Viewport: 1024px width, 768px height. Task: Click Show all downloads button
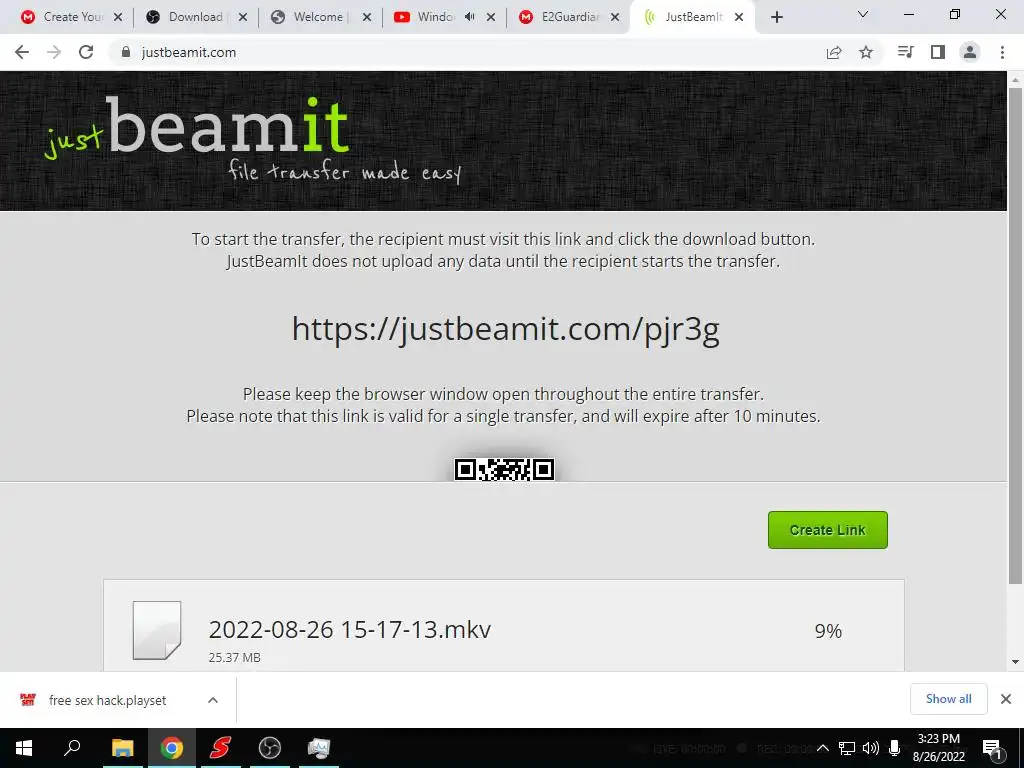point(948,699)
